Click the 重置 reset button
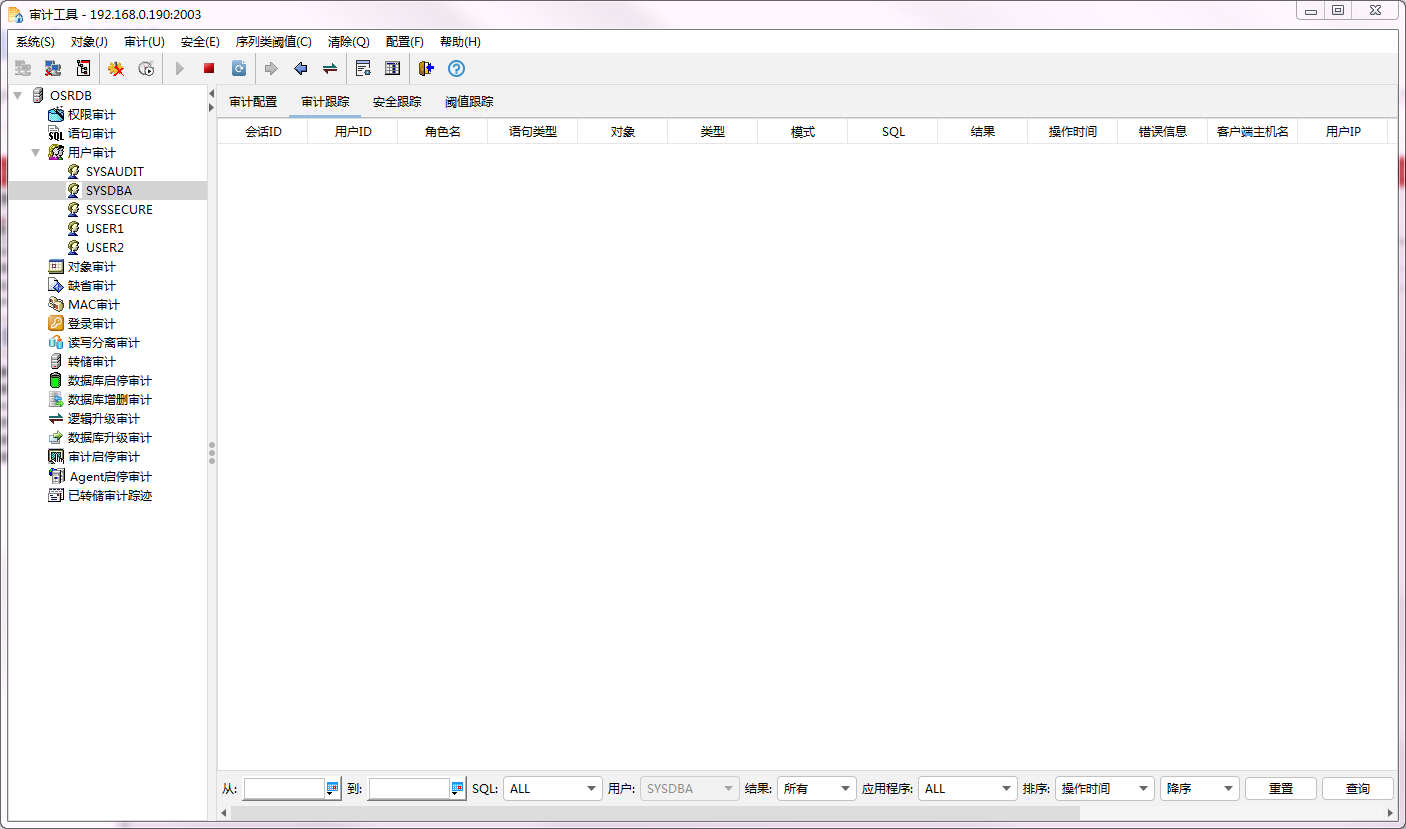1406x829 pixels. tap(1280, 788)
